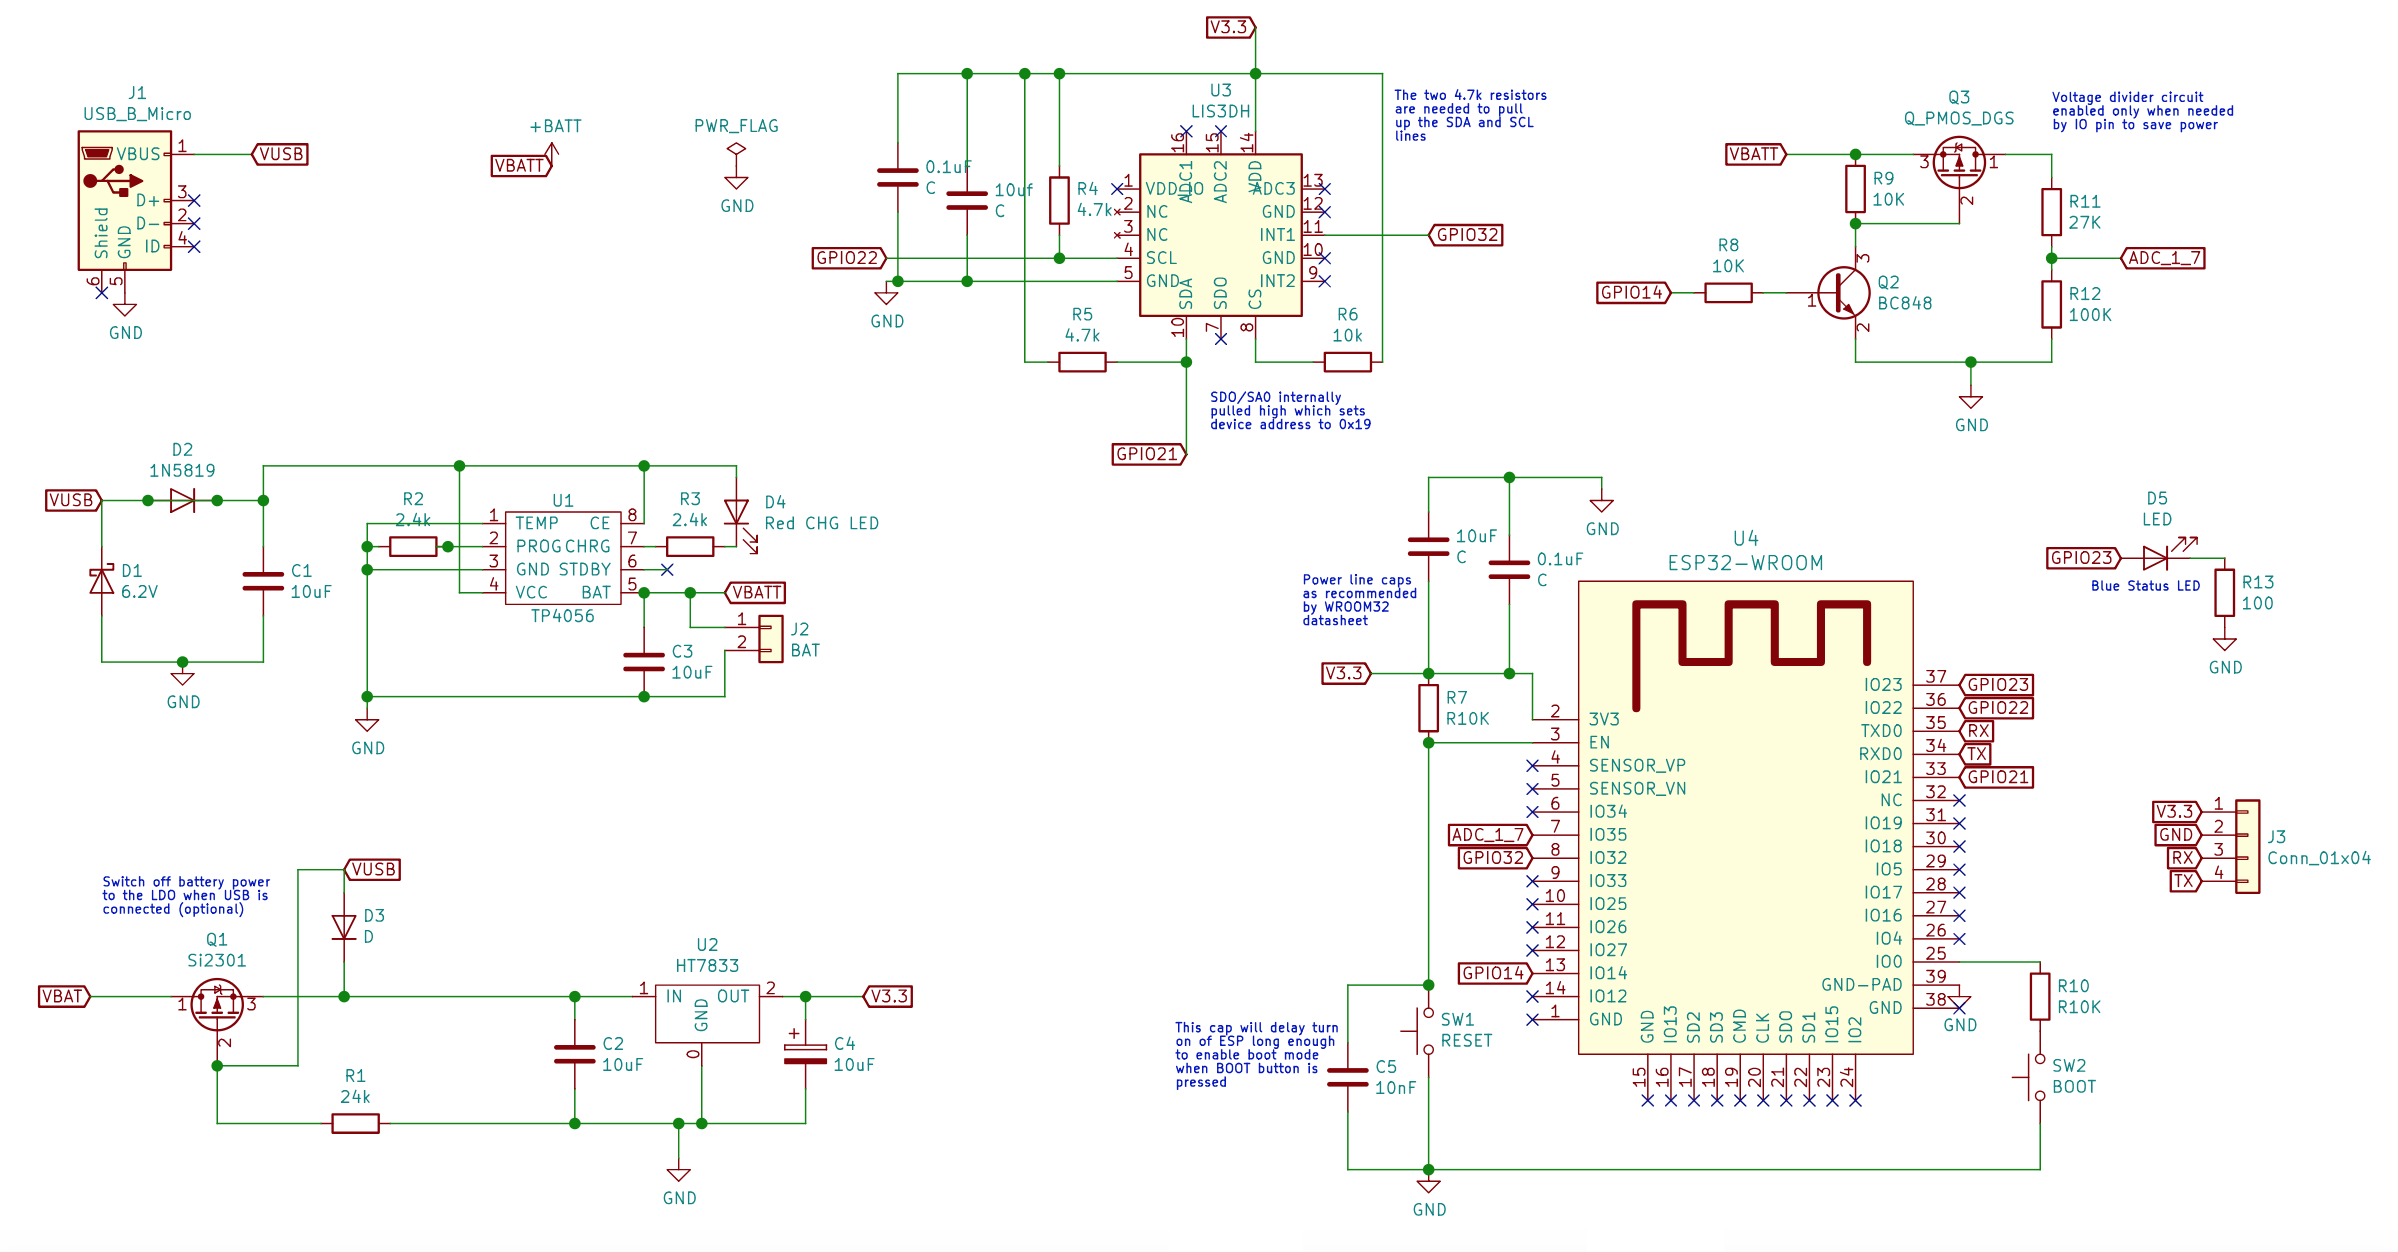Select the GPIO21 label below U3

coord(1150,454)
